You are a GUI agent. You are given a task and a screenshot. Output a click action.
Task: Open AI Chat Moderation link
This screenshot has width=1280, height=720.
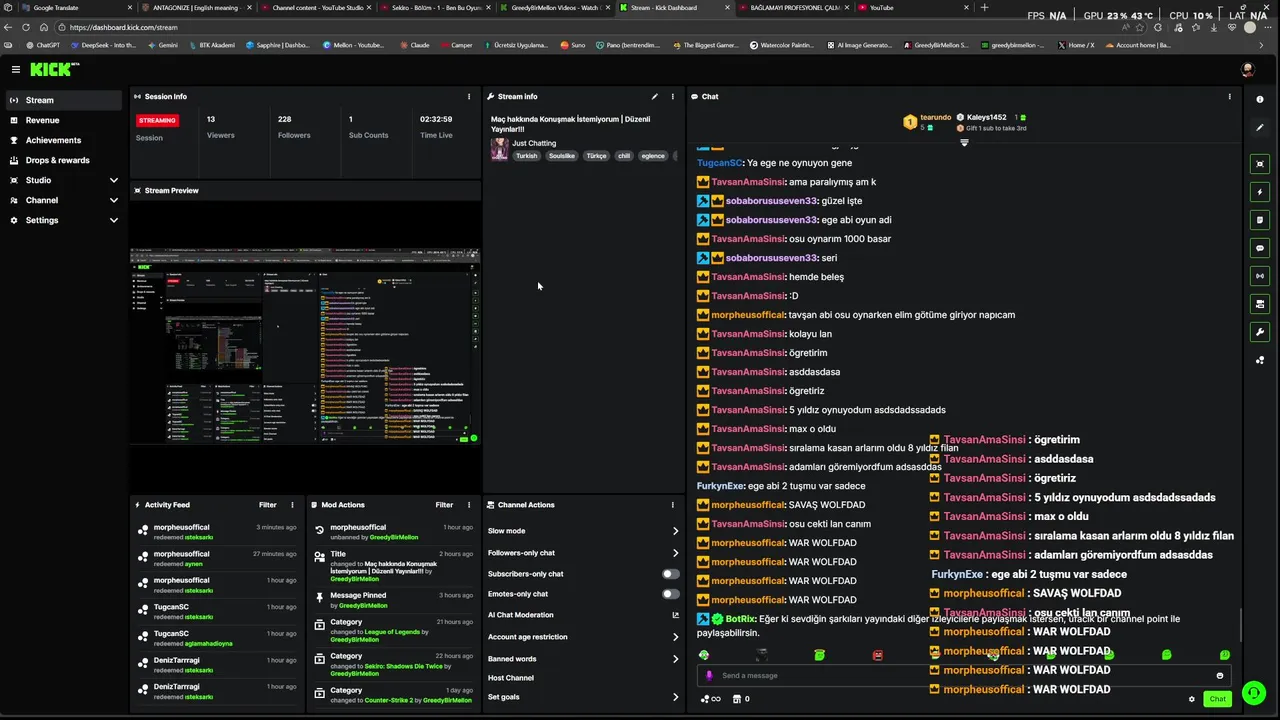(583, 615)
